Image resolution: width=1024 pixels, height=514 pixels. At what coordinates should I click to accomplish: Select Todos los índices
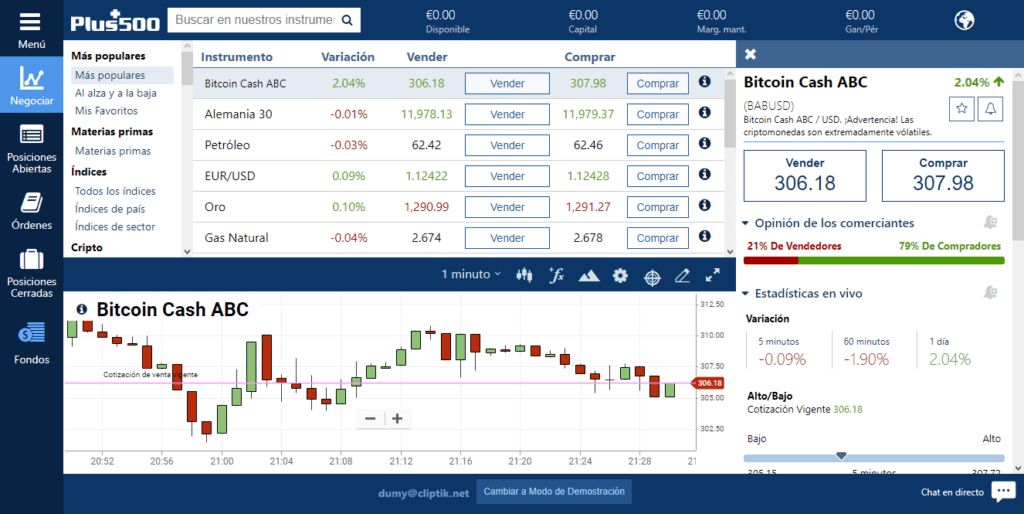click(x=115, y=191)
